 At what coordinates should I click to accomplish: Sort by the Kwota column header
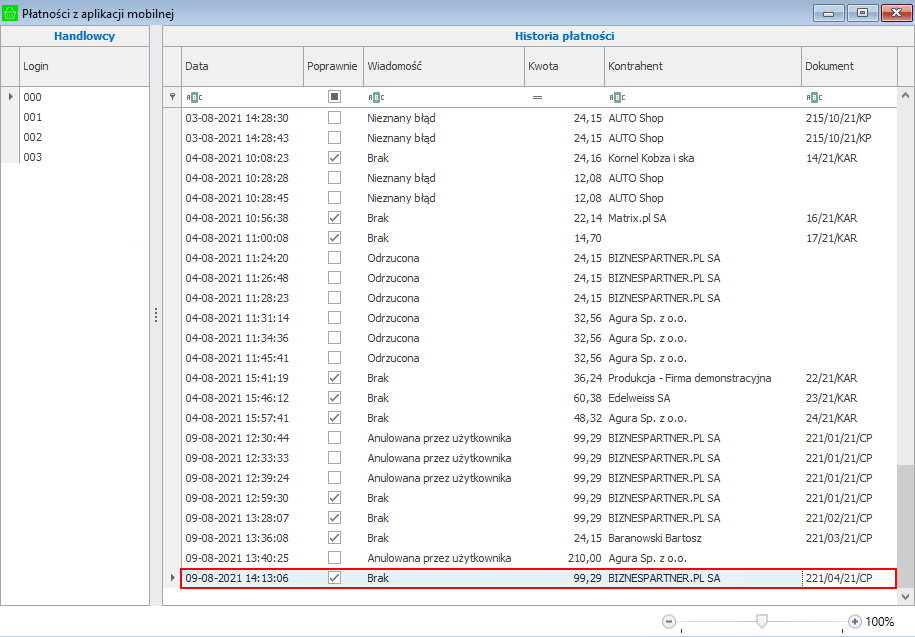point(563,66)
